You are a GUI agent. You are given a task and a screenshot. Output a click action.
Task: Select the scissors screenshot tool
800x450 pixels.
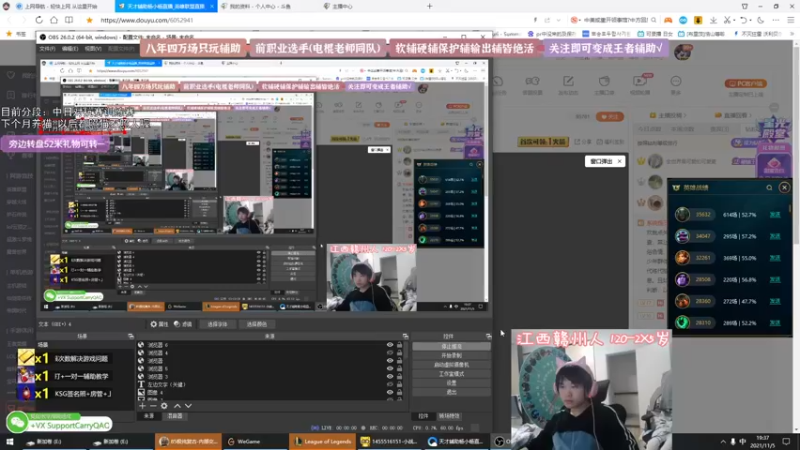click(727, 20)
